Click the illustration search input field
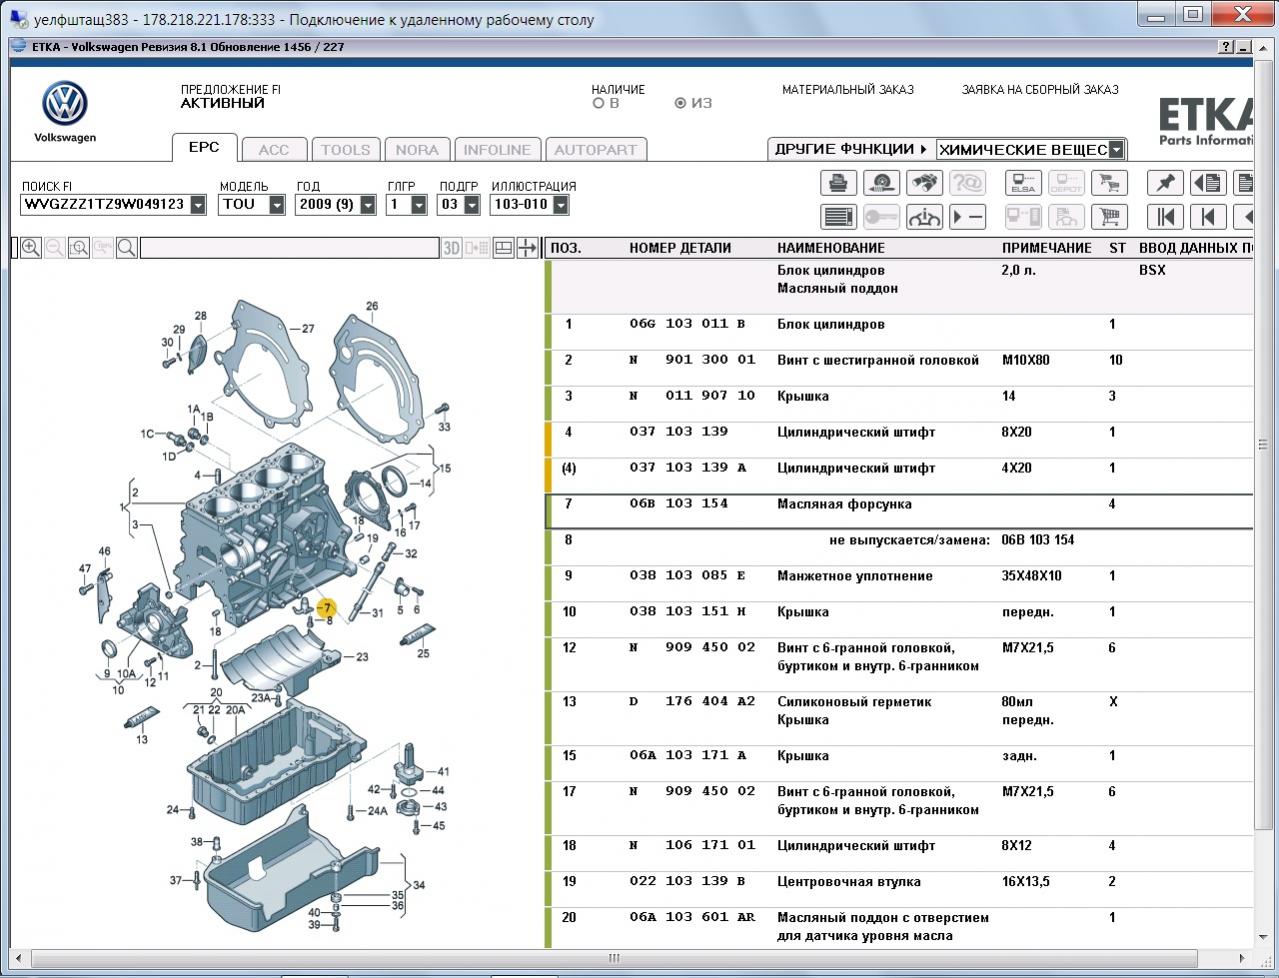 pyautogui.click(x=290, y=248)
